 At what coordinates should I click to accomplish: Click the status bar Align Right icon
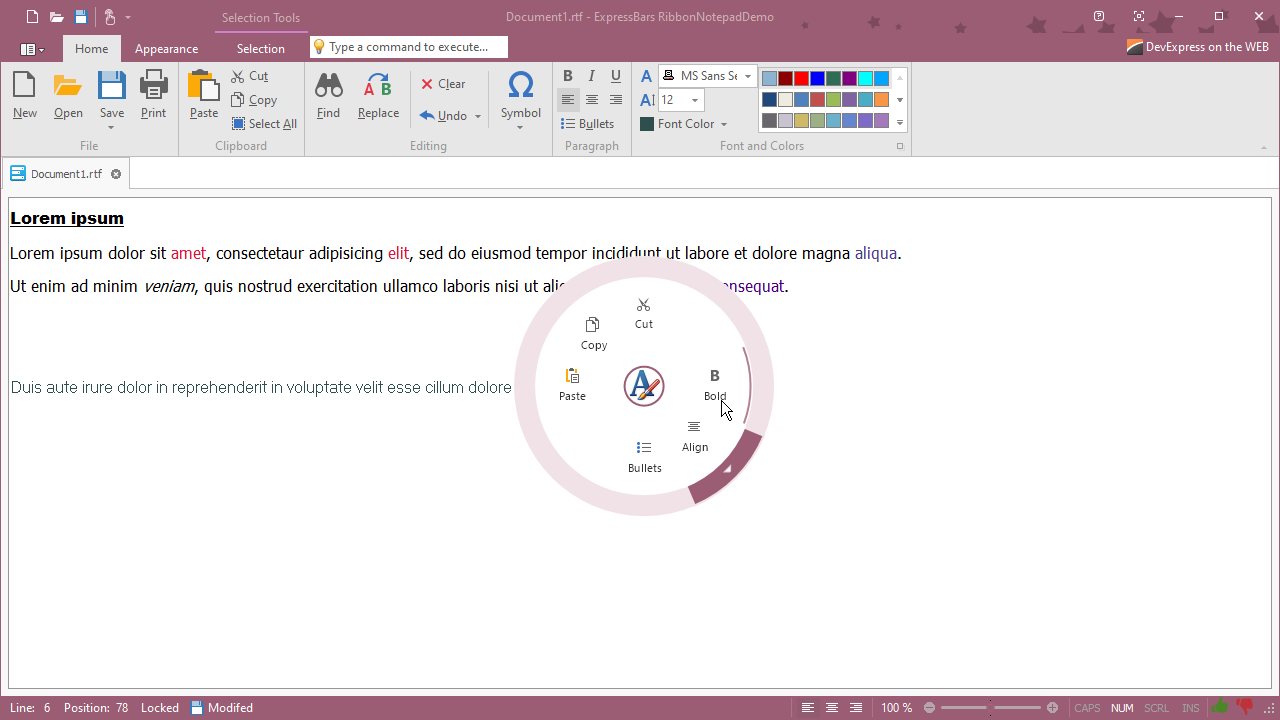pos(856,708)
